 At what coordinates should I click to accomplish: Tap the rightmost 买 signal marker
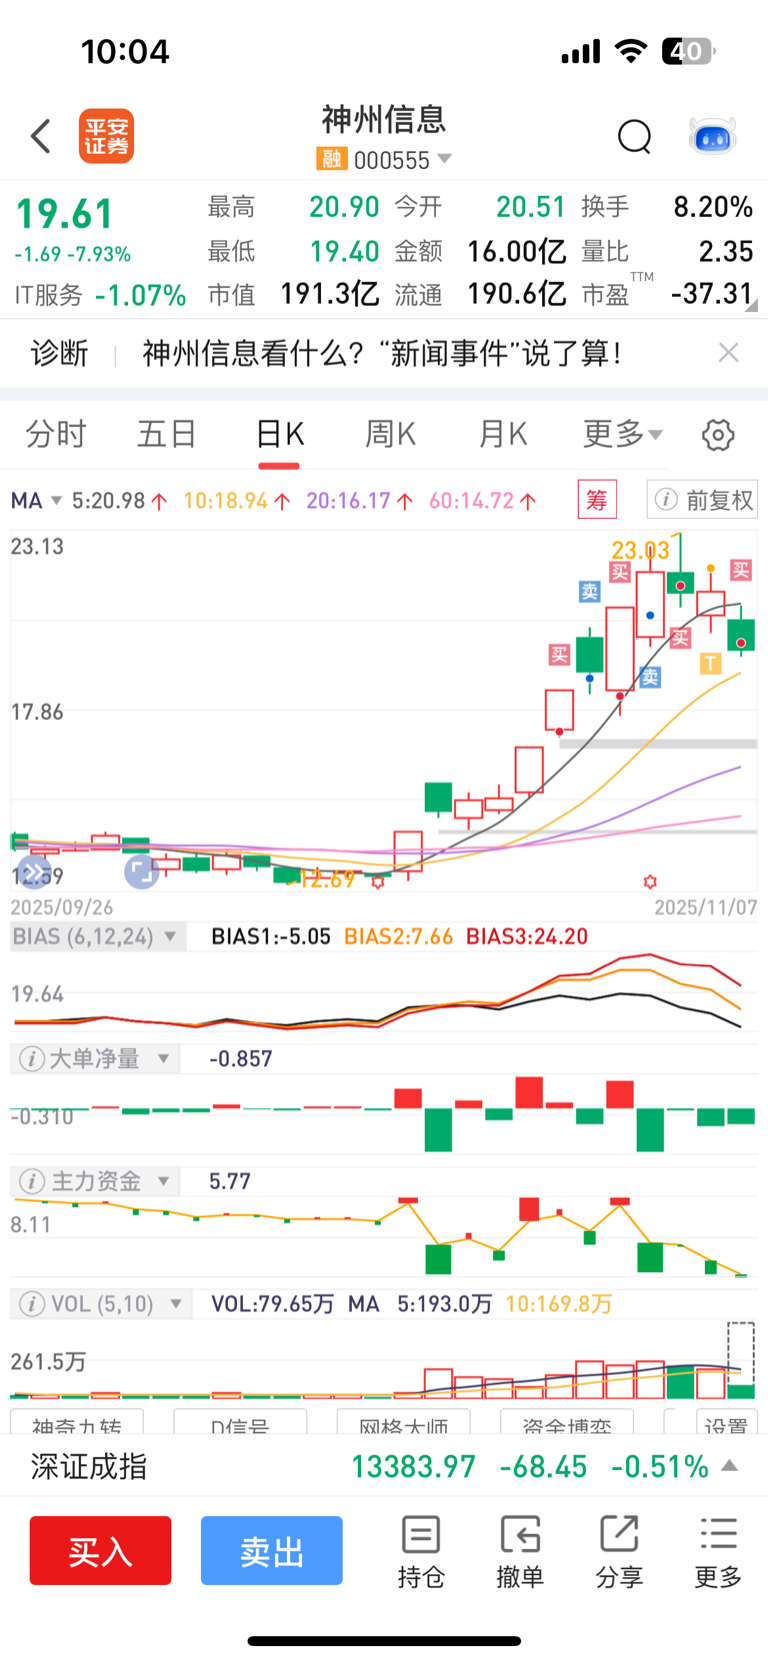pyautogui.click(x=741, y=570)
